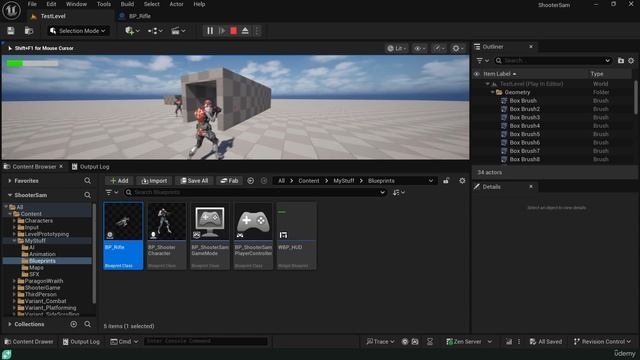Viewport: 640px width, 360px height.
Task: Pause the play-in-editor simulation
Action: [210, 31]
